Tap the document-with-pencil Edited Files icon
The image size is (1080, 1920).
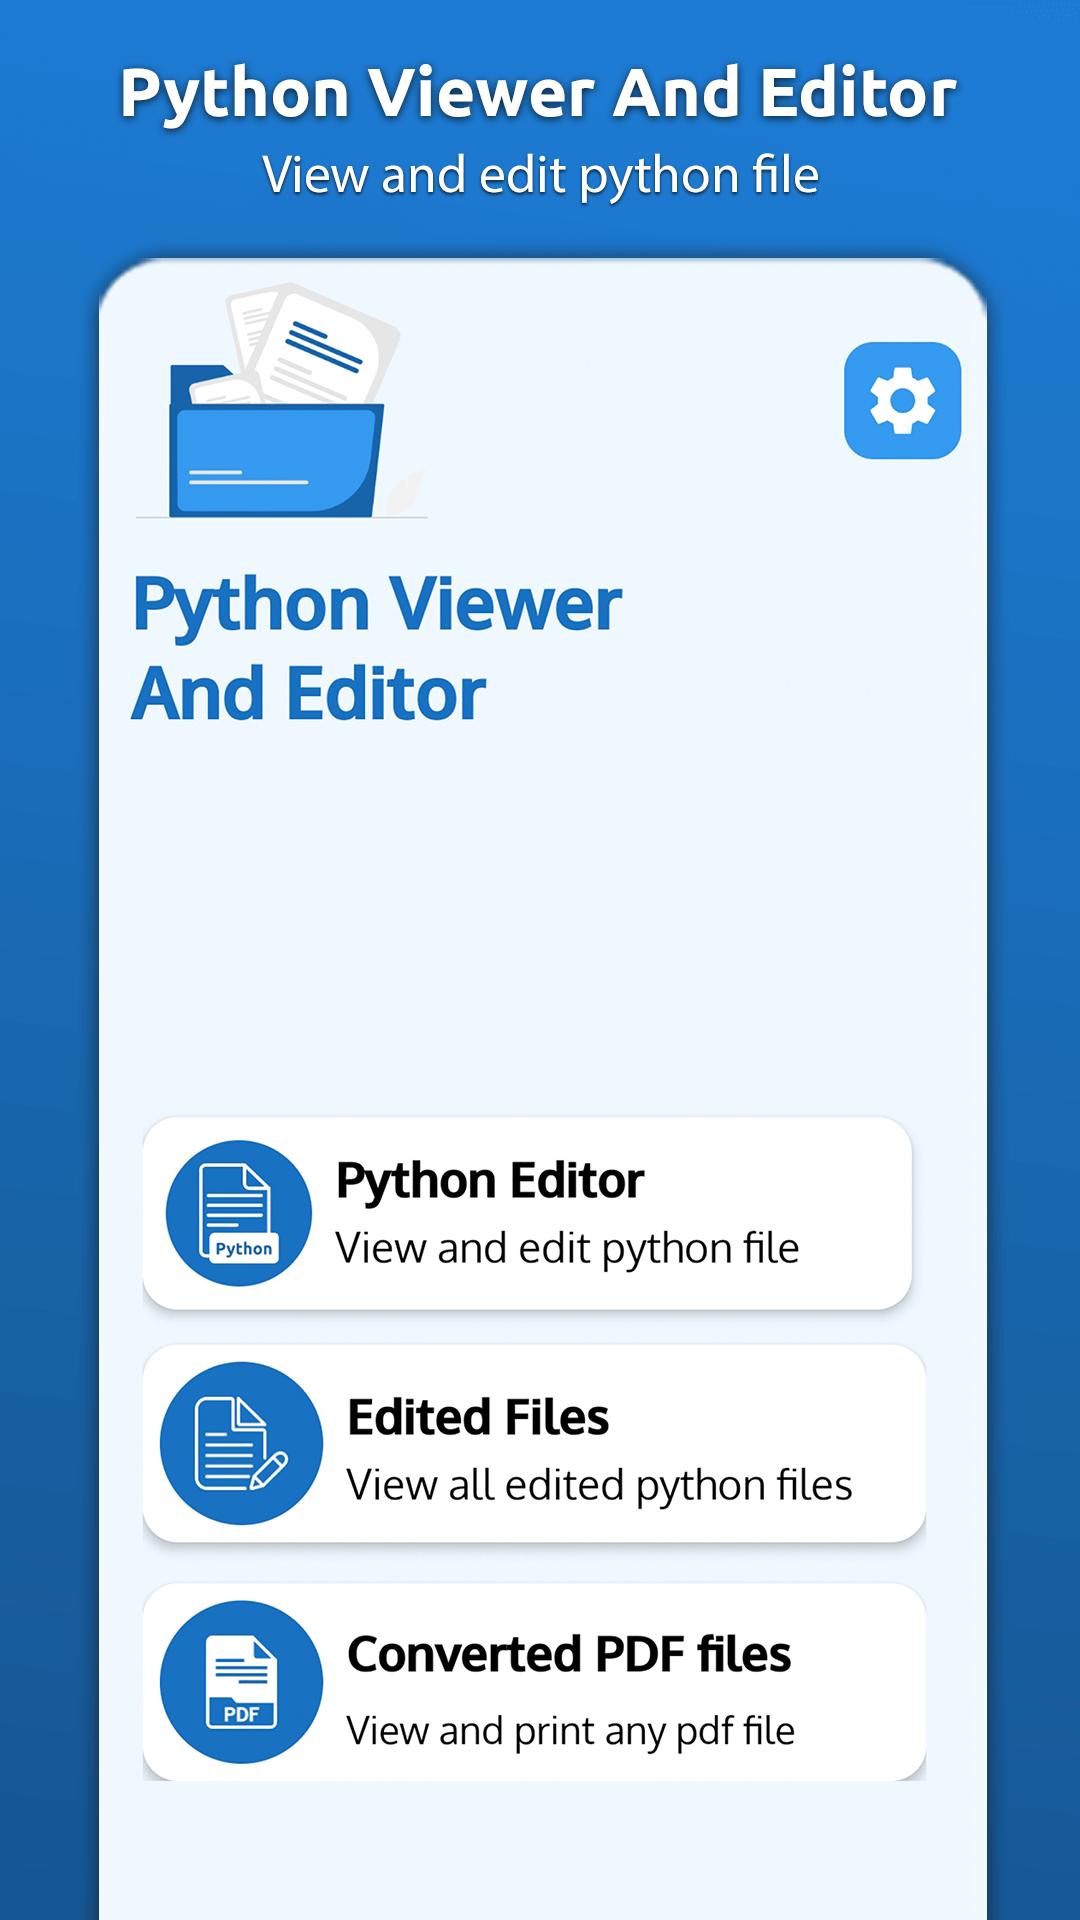click(x=241, y=1443)
